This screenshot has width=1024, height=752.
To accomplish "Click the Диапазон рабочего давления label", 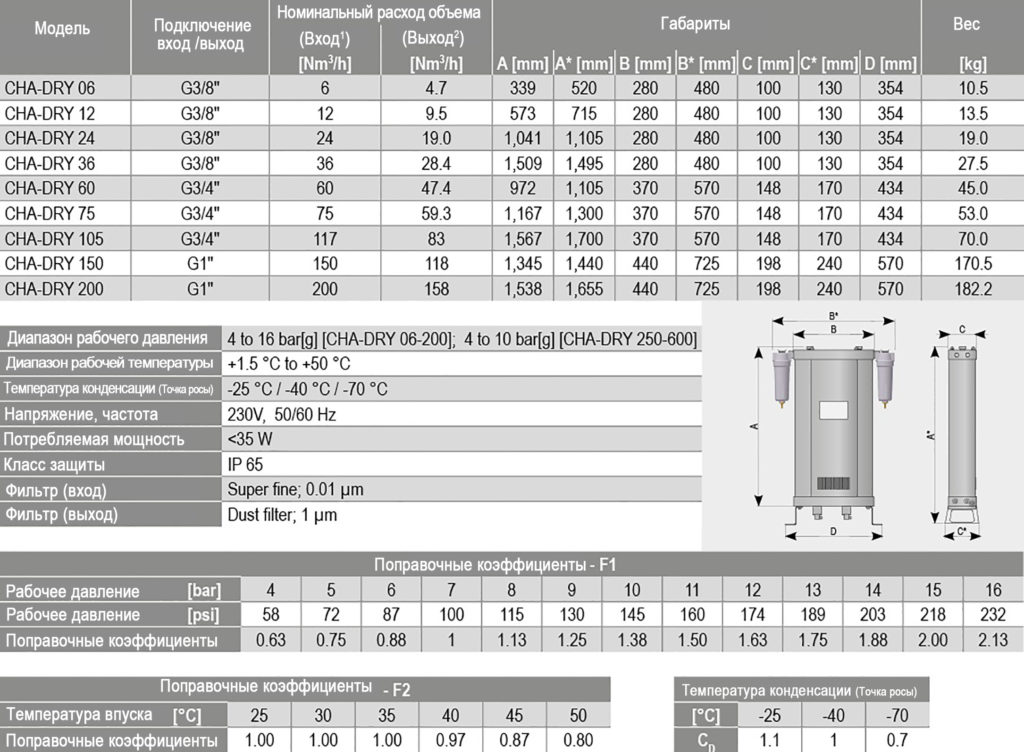I will [108, 338].
